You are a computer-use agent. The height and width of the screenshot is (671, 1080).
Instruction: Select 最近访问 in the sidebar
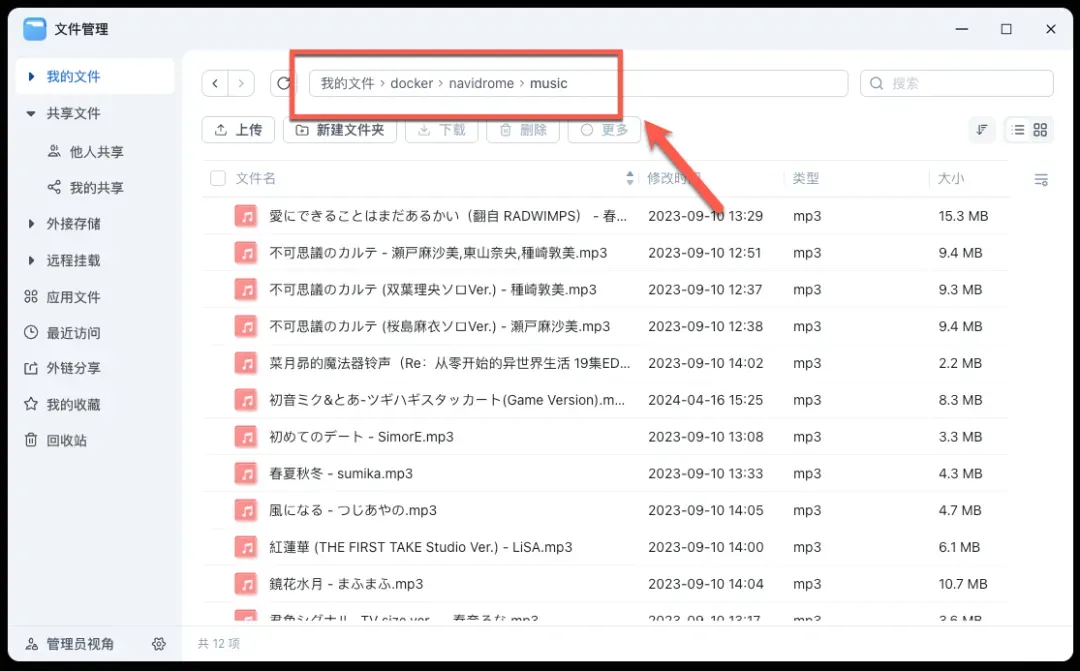[72, 333]
